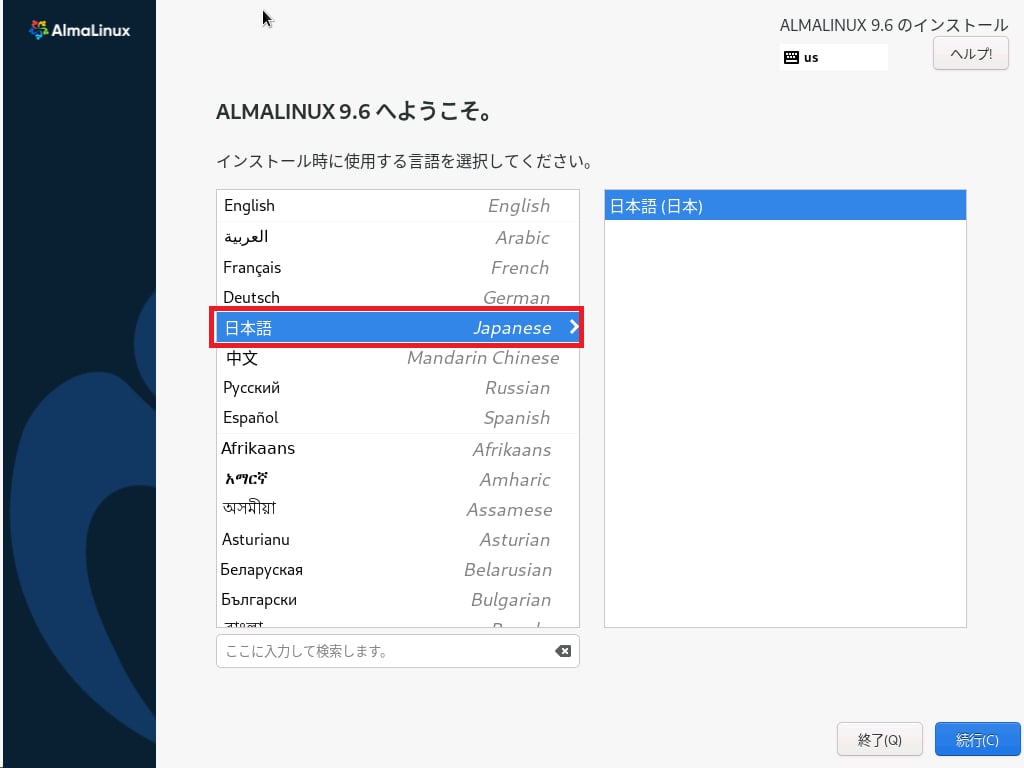The width and height of the screenshot is (1024, 768).
Task: Select Български Bulgarian language
Action: click(397, 600)
